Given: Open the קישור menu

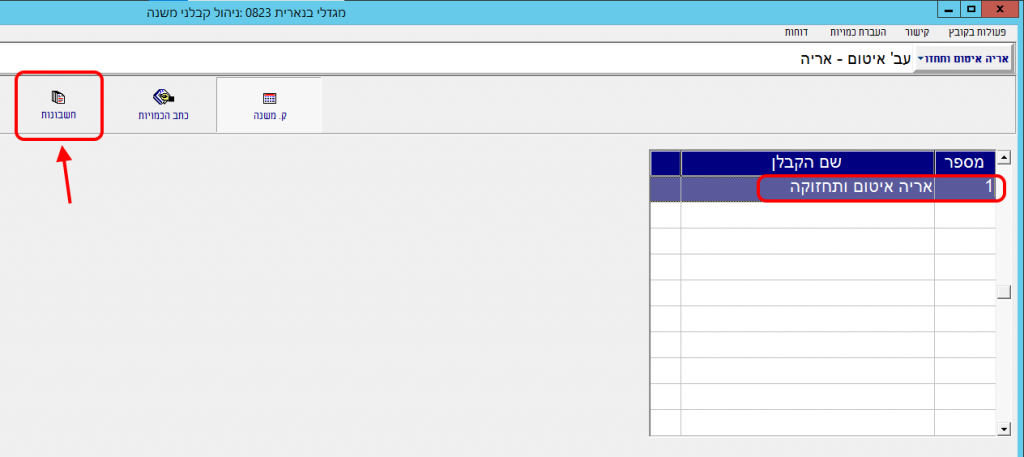Looking at the screenshot, I should click(x=917, y=33).
